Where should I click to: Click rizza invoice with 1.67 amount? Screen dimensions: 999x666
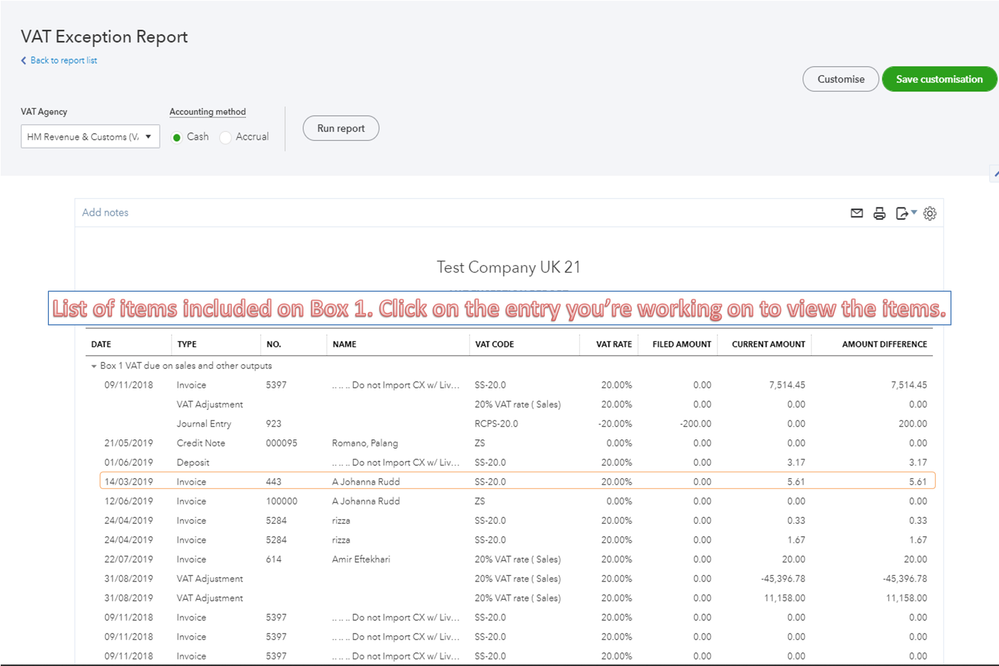(517, 540)
